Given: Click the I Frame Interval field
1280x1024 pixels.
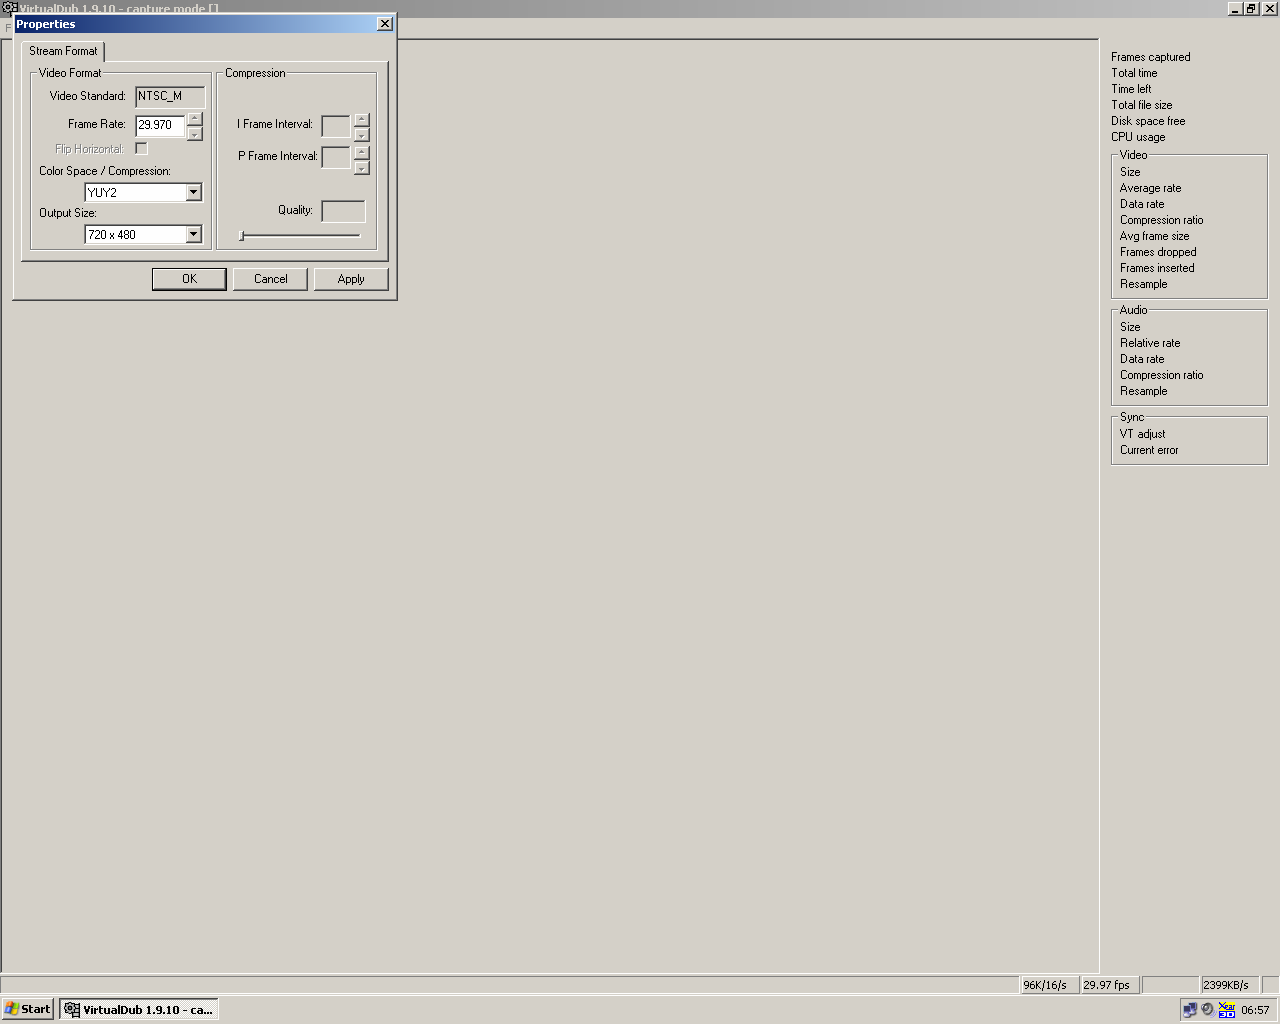Looking at the screenshot, I should (x=336, y=126).
